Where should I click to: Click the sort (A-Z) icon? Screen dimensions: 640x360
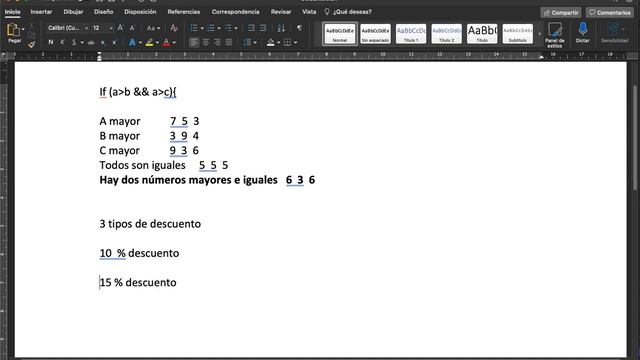point(281,28)
